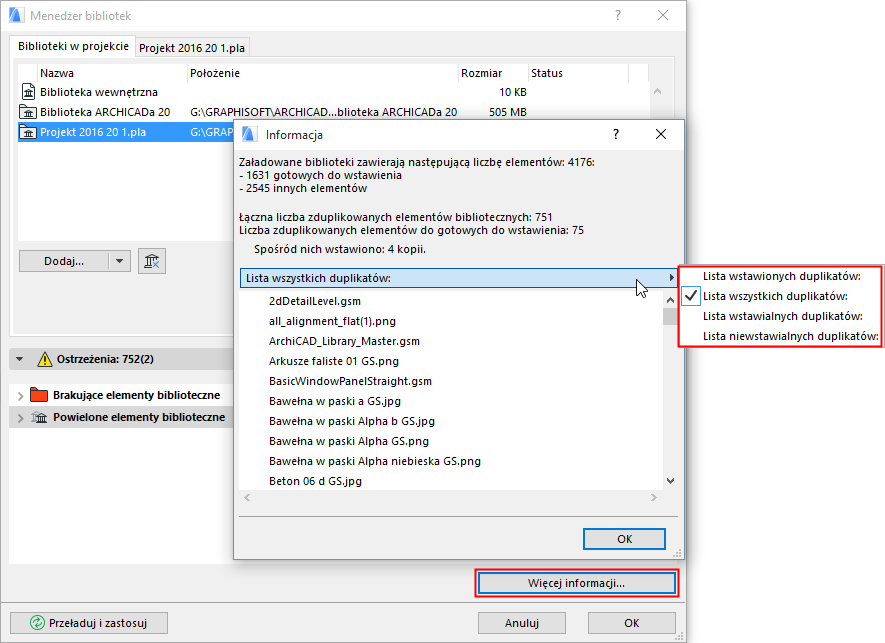Click the Projekt 2016 20 1.pla row icon

pyautogui.click(x=28, y=132)
